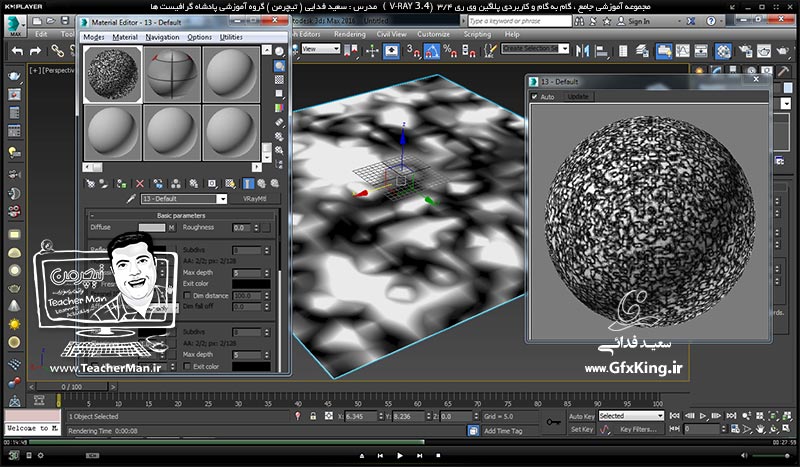The height and width of the screenshot is (467, 800).
Task: Open the Material menu in Material Editor
Action: [x=125, y=37]
